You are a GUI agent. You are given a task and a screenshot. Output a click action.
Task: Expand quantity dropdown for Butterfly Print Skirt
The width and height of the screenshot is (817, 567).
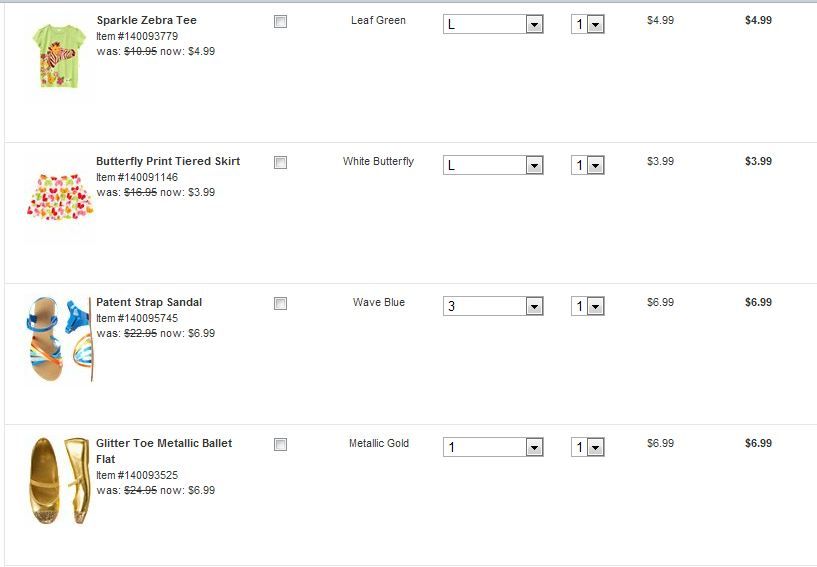(x=588, y=165)
